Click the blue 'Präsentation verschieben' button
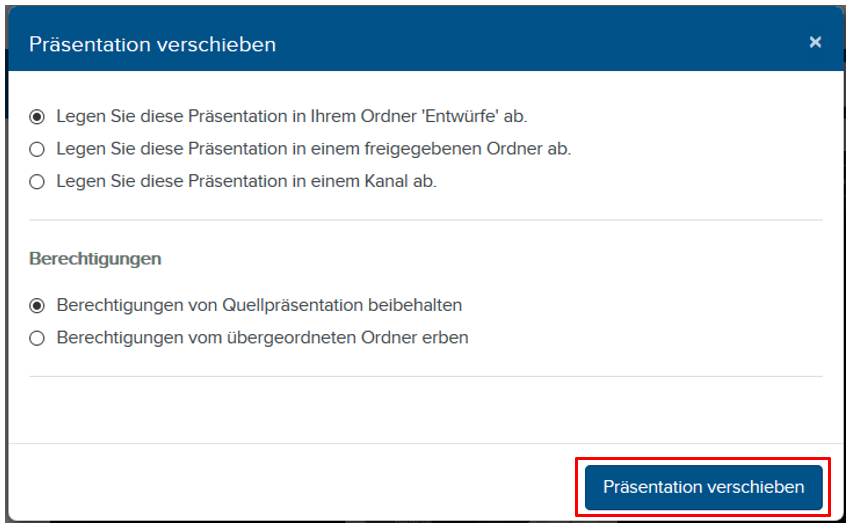Image resolution: width=853 pixels, height=529 pixels. tap(703, 487)
